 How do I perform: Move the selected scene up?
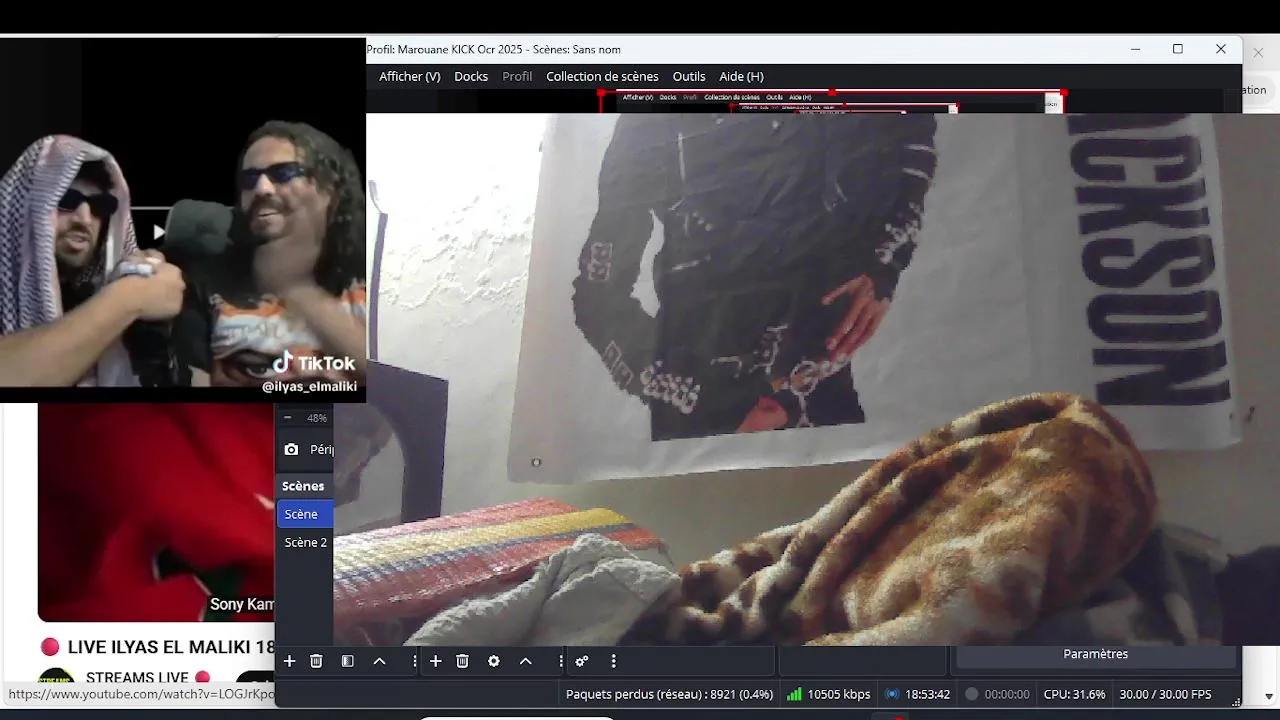[x=379, y=661]
